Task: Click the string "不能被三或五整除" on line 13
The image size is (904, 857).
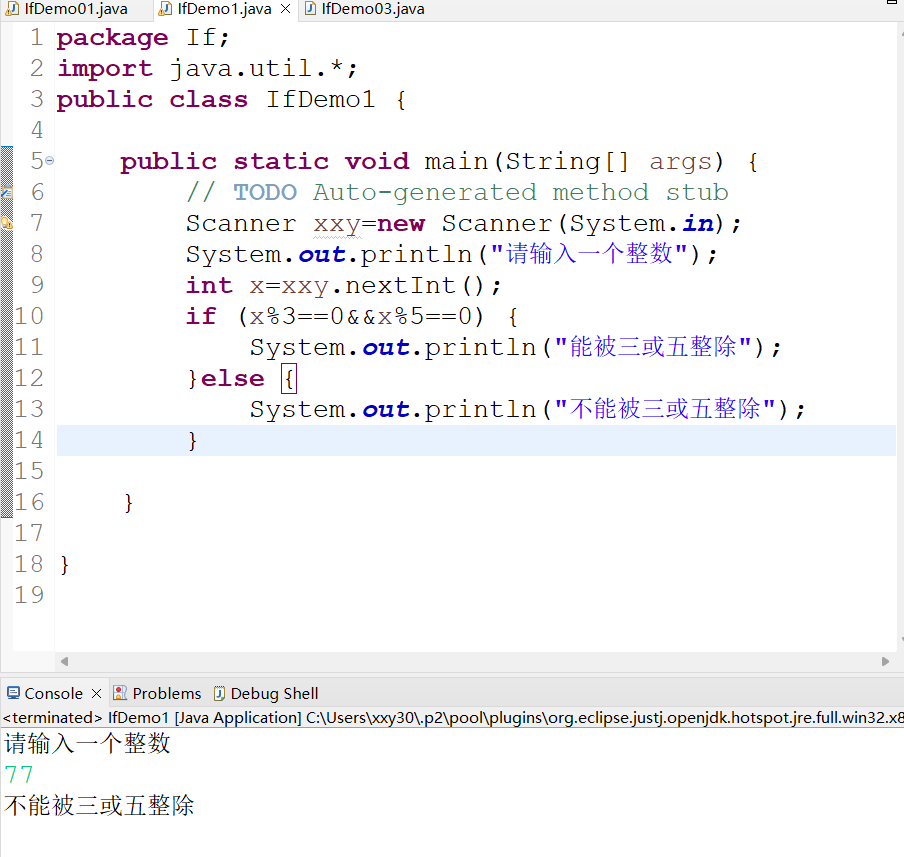Action: tap(665, 409)
